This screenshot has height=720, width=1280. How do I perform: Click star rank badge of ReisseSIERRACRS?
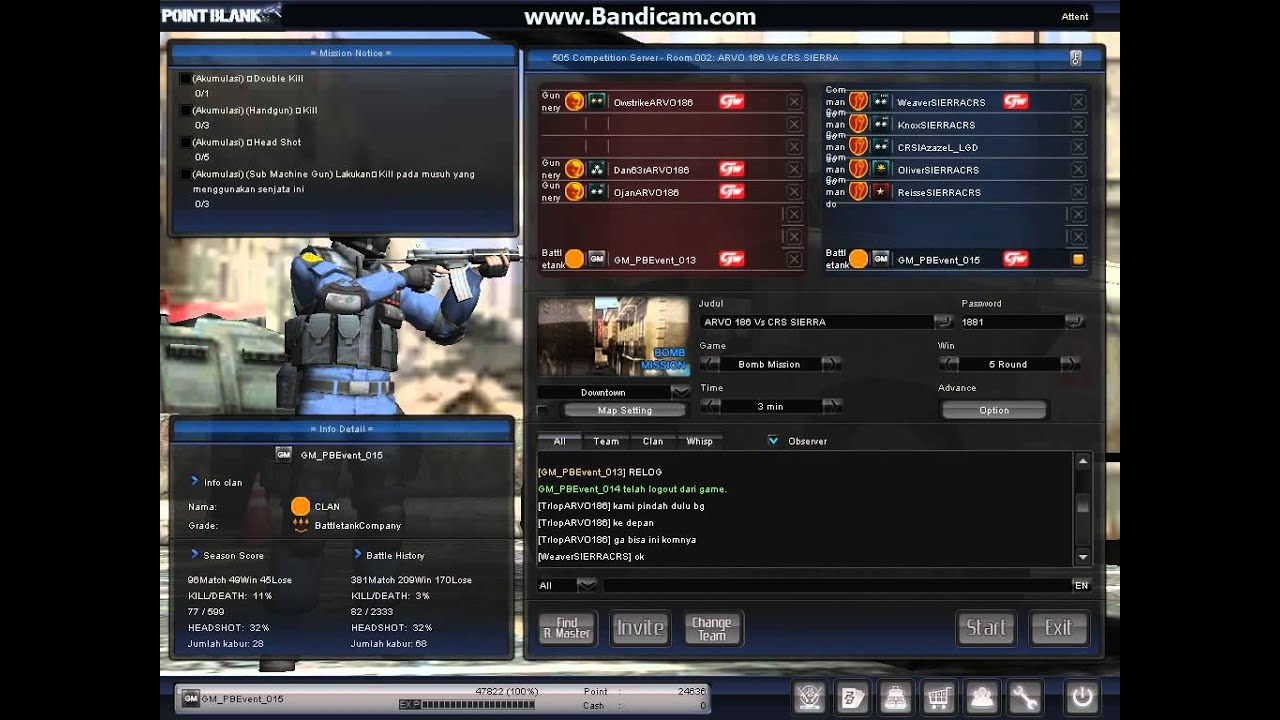(881, 192)
